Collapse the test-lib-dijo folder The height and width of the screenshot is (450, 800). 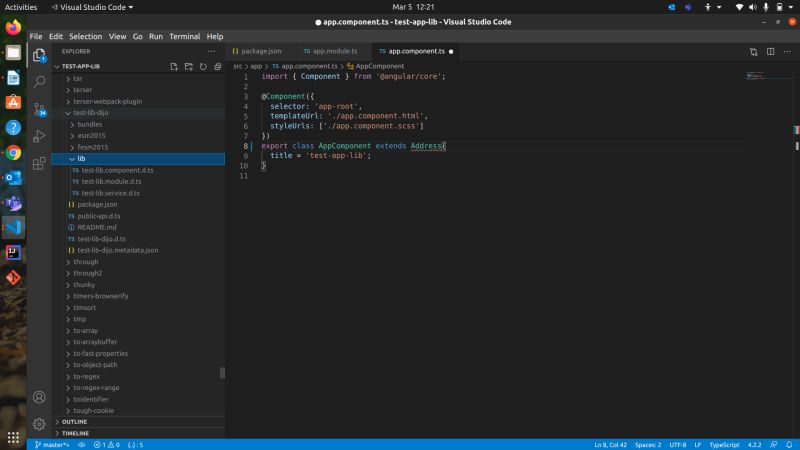click(91, 113)
